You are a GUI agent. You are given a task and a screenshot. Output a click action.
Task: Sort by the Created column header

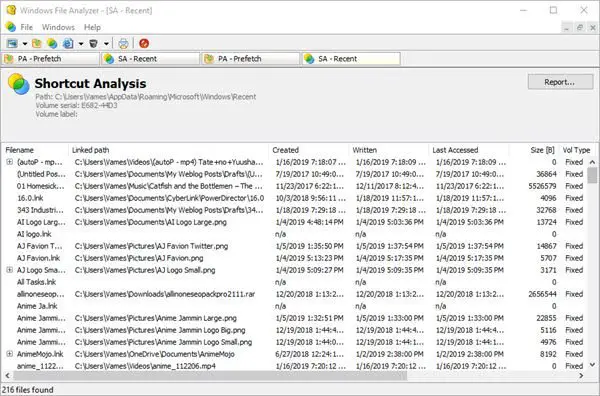click(x=309, y=150)
